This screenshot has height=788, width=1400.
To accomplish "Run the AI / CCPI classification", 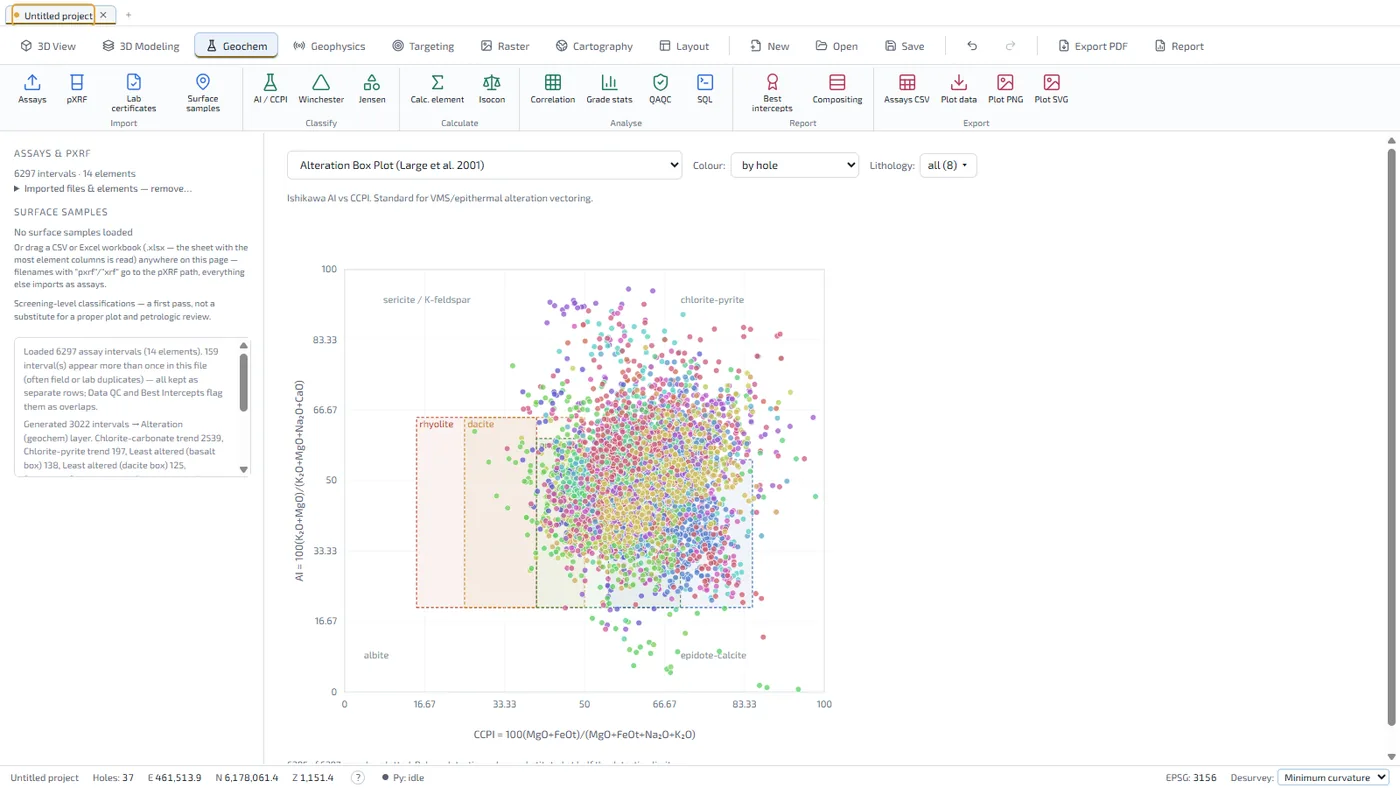I will (x=270, y=89).
